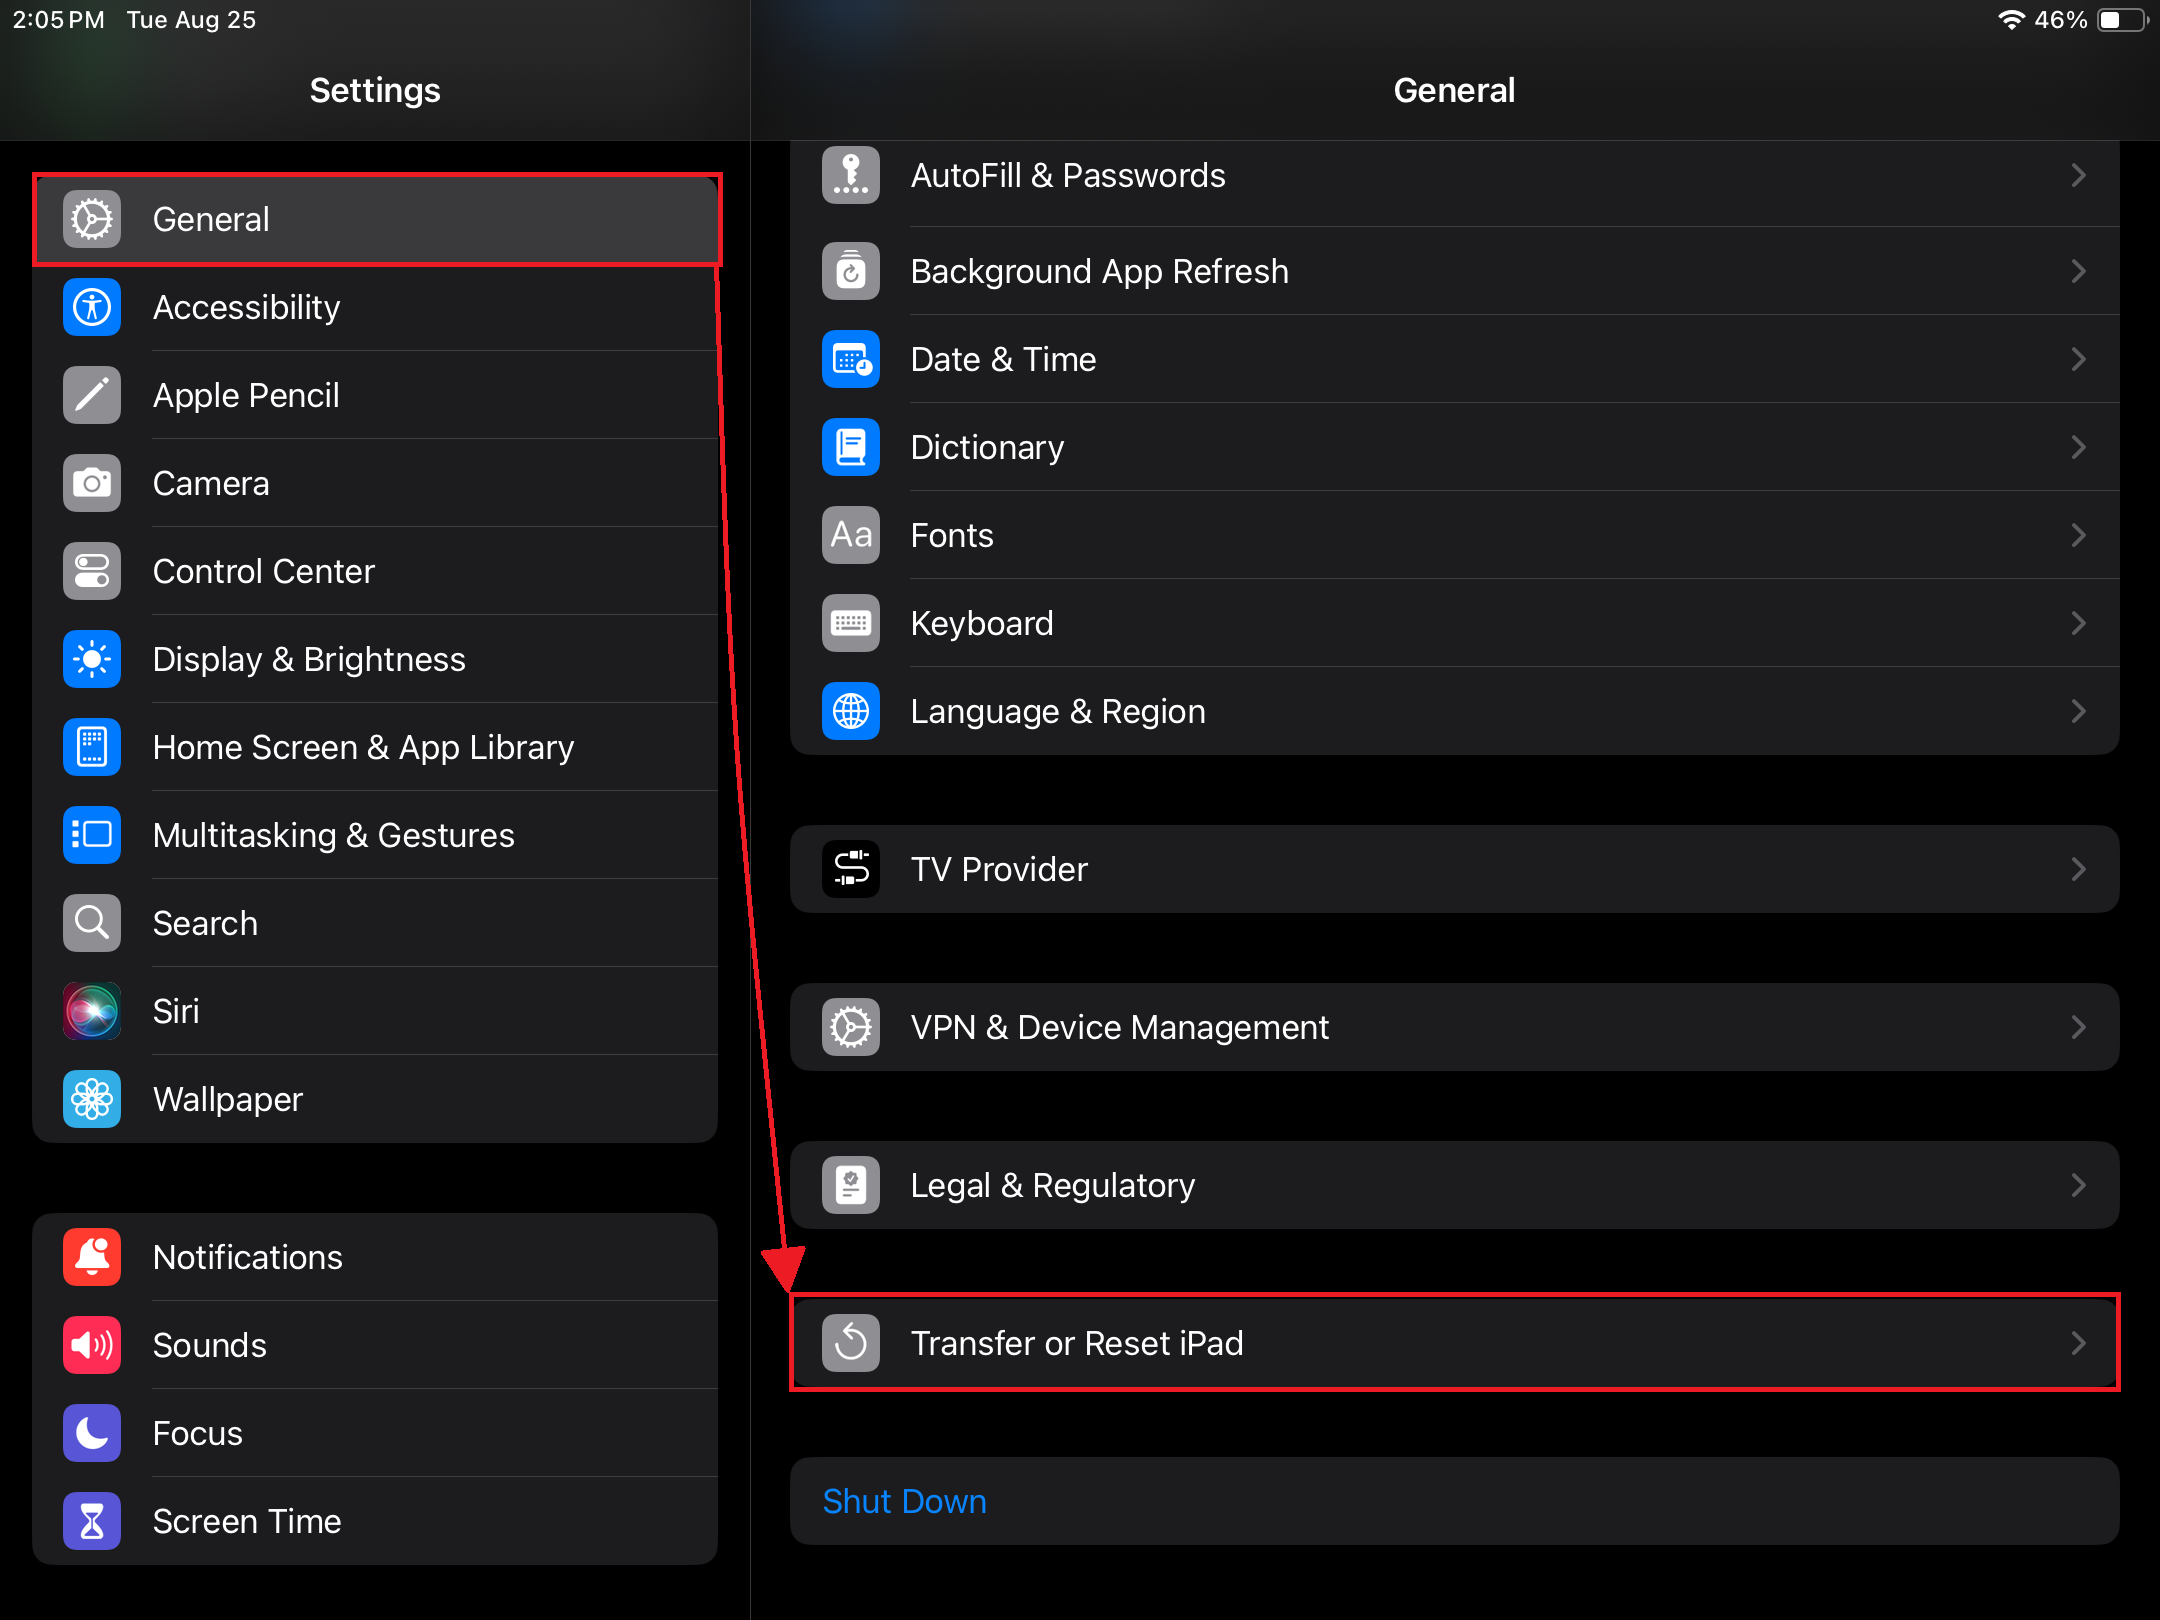Tap the Multitasking & Gestures icon
Image resolution: width=2160 pixels, height=1620 pixels.
coord(92,835)
